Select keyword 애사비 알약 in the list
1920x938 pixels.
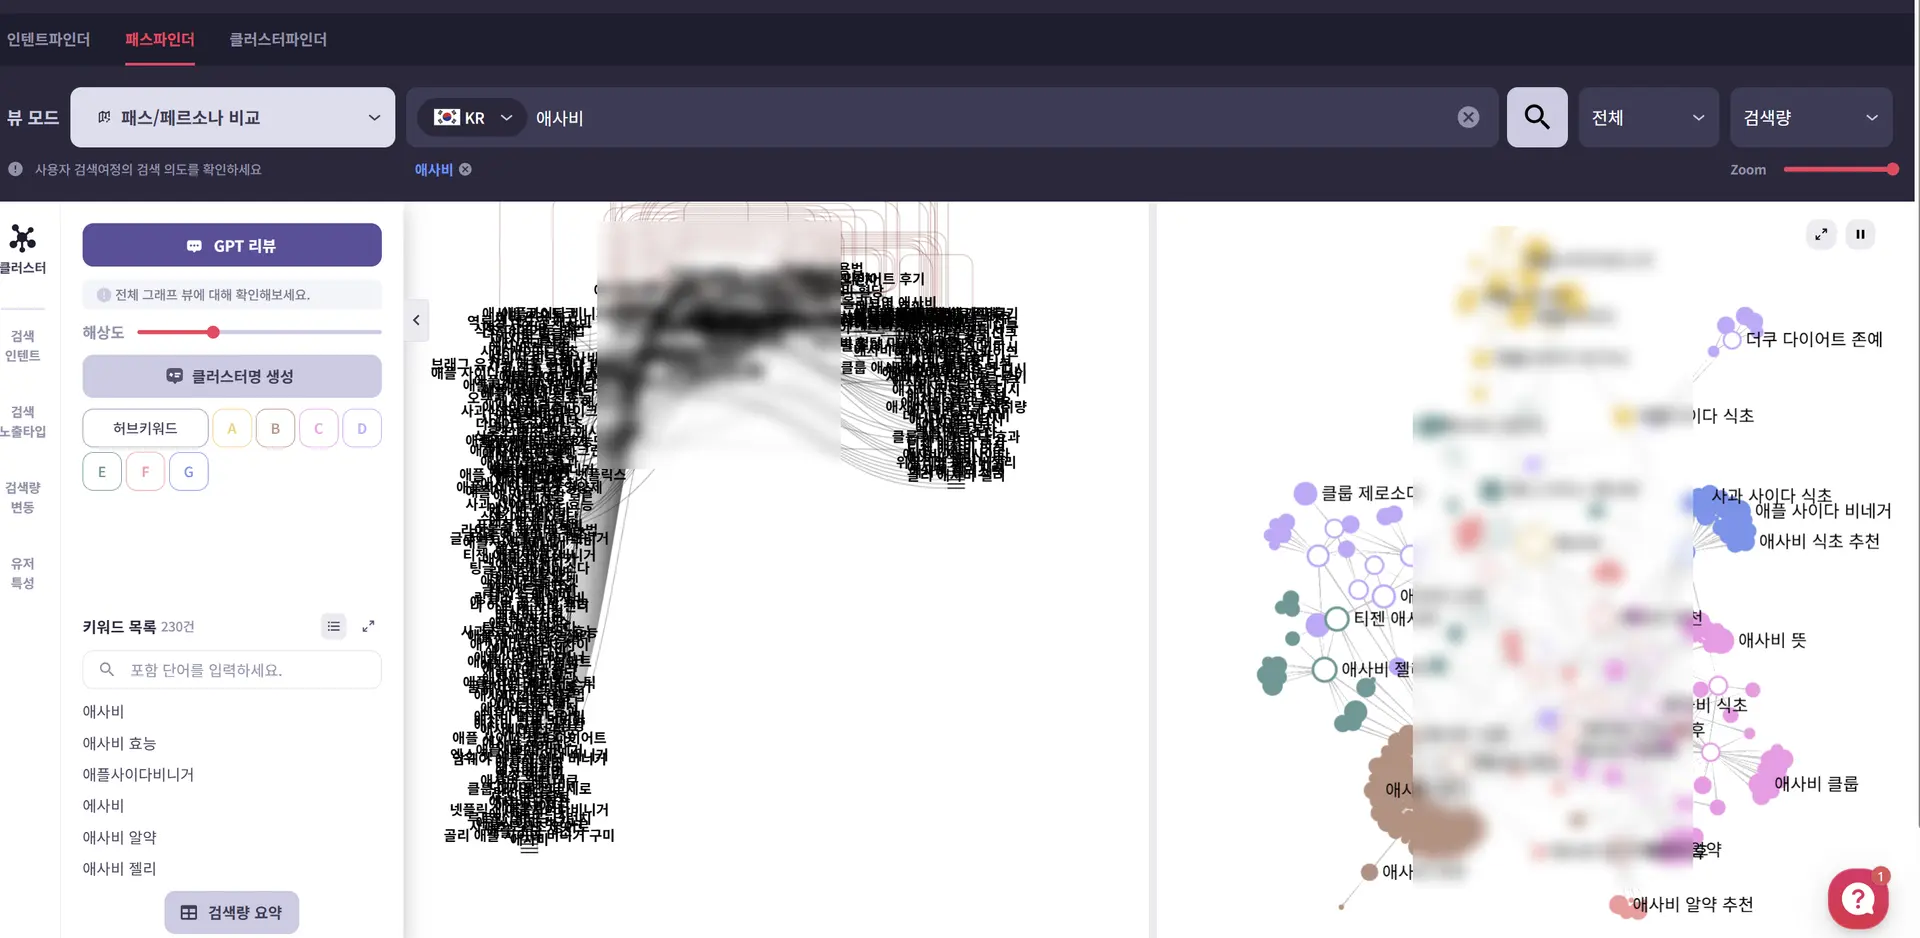click(x=119, y=838)
